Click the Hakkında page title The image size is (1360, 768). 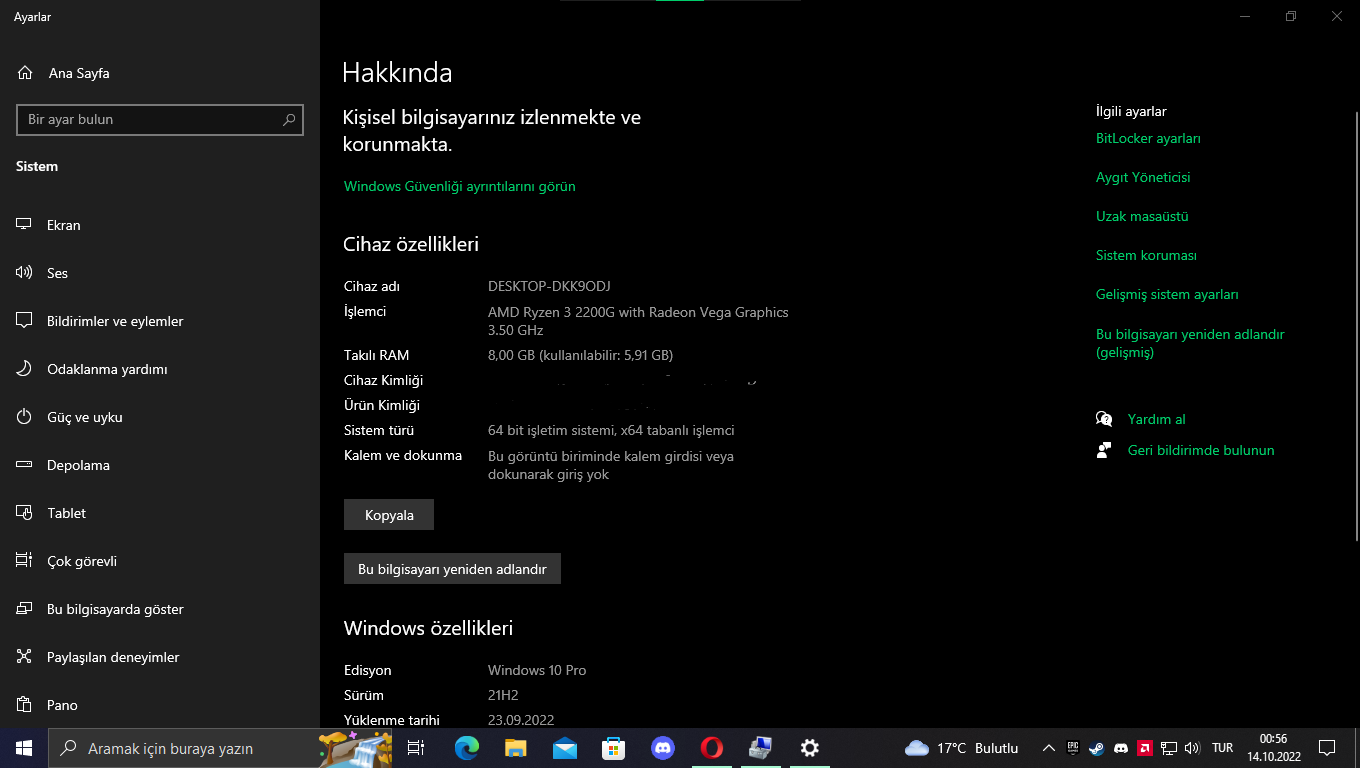coord(397,73)
